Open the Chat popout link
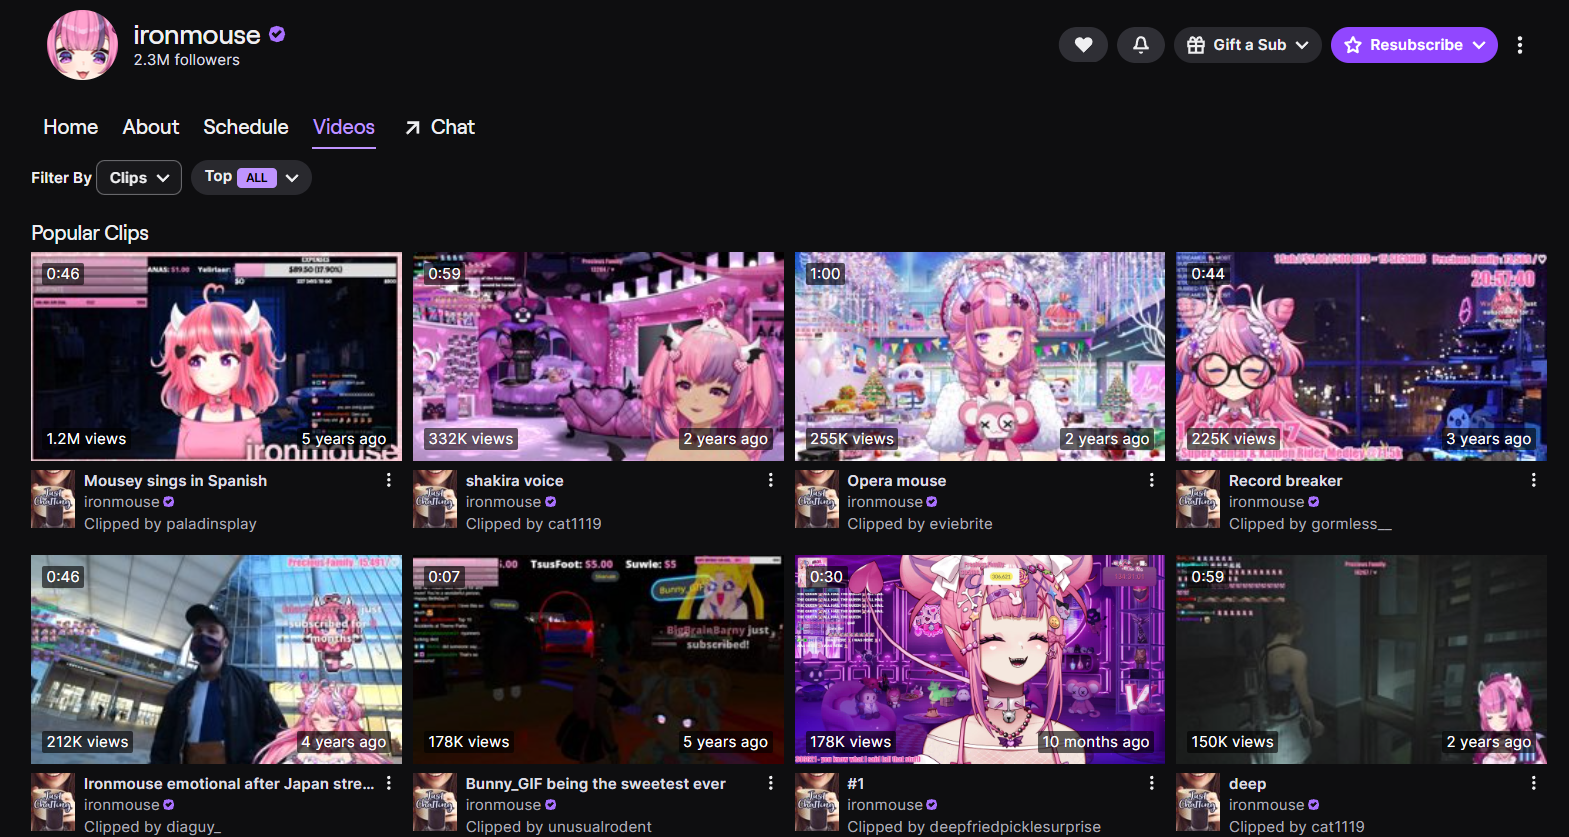 [x=440, y=127]
